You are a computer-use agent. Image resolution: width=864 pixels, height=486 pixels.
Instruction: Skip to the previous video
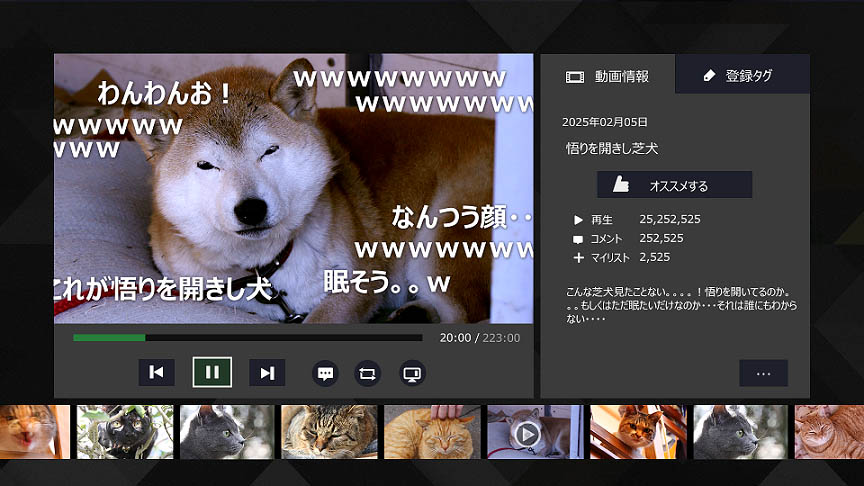click(x=156, y=372)
